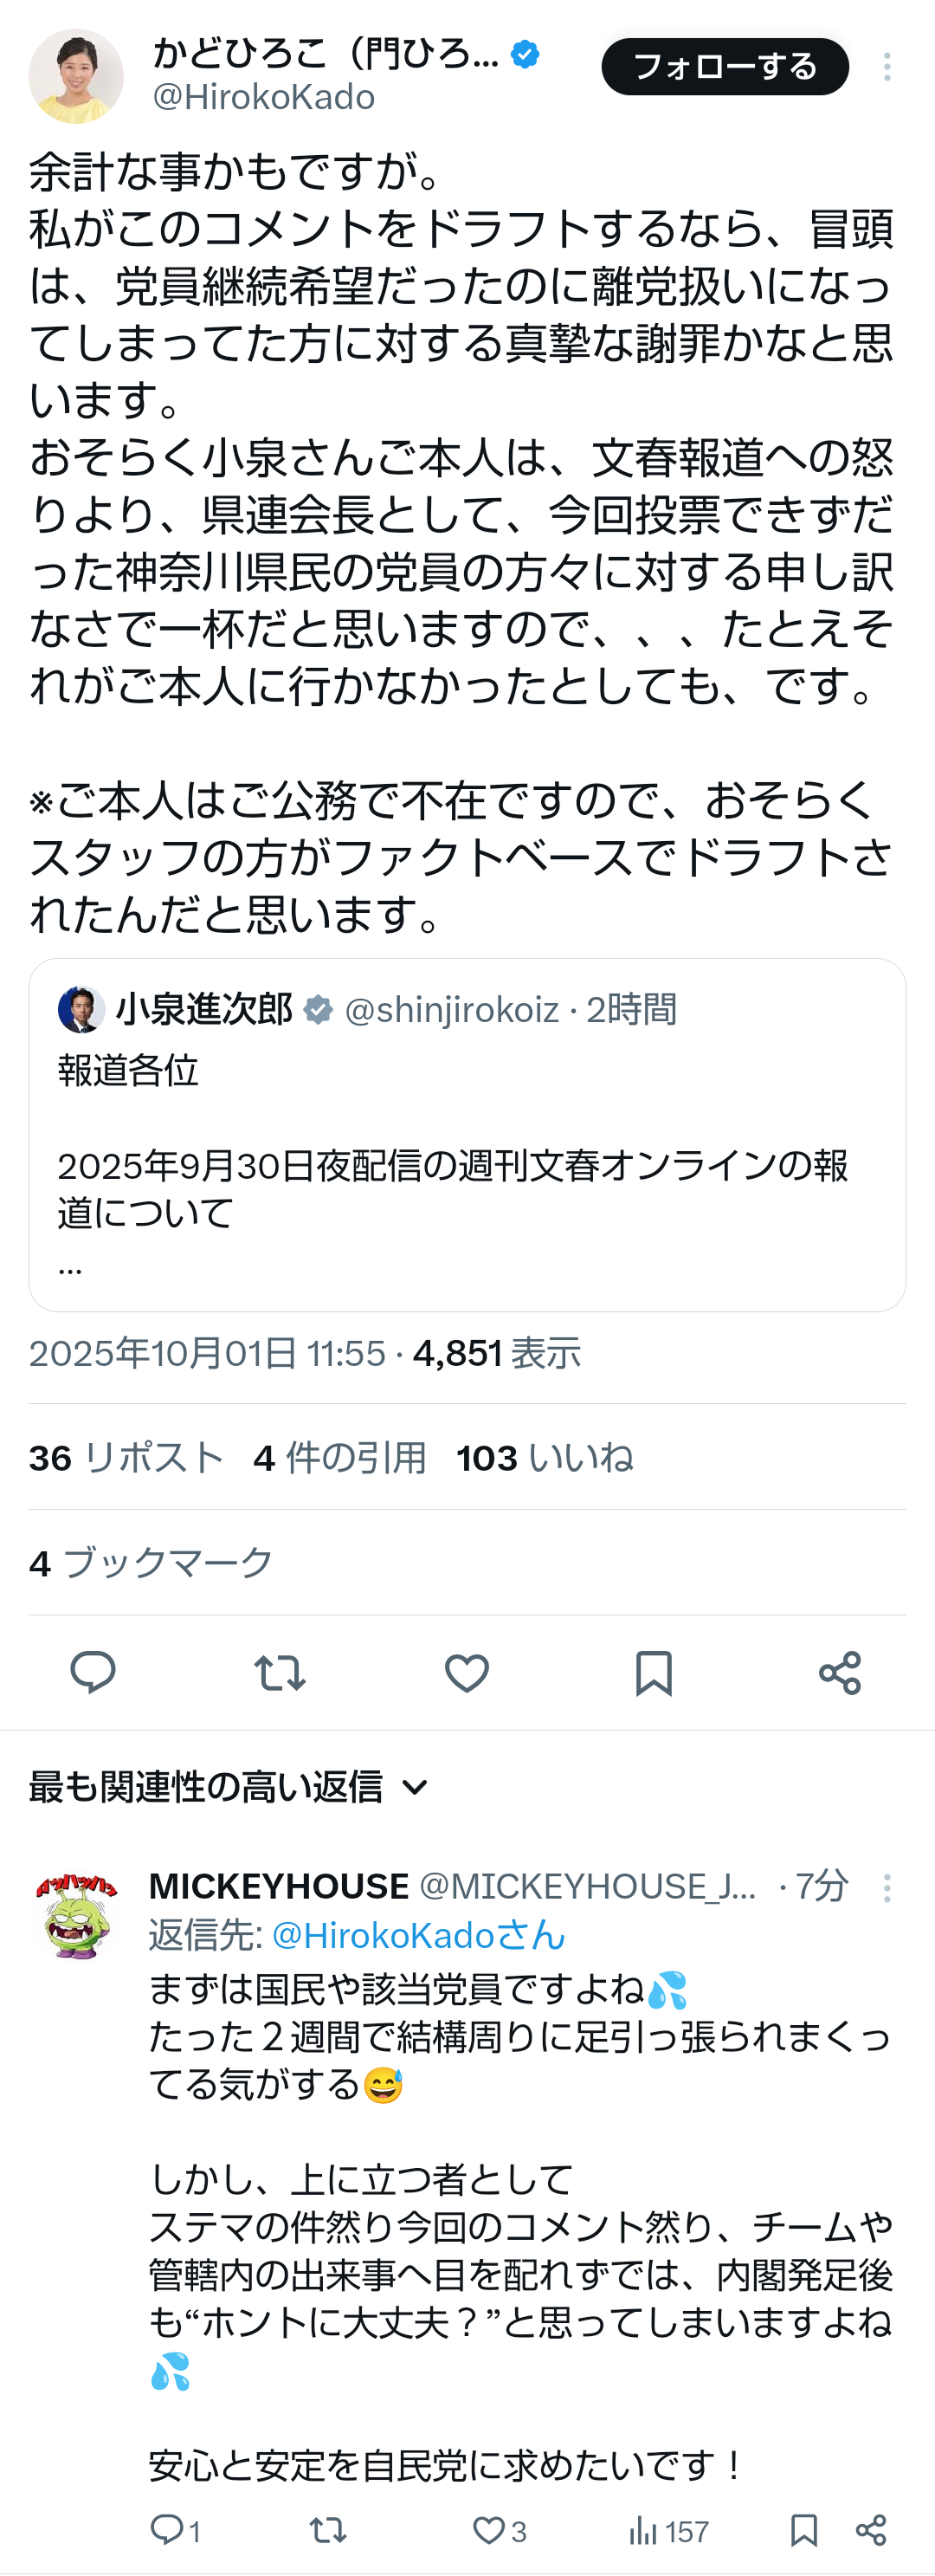Share the MICKEYHOUSE reply
Image resolution: width=935 pixels, height=2576 pixels.
[x=871, y=2530]
